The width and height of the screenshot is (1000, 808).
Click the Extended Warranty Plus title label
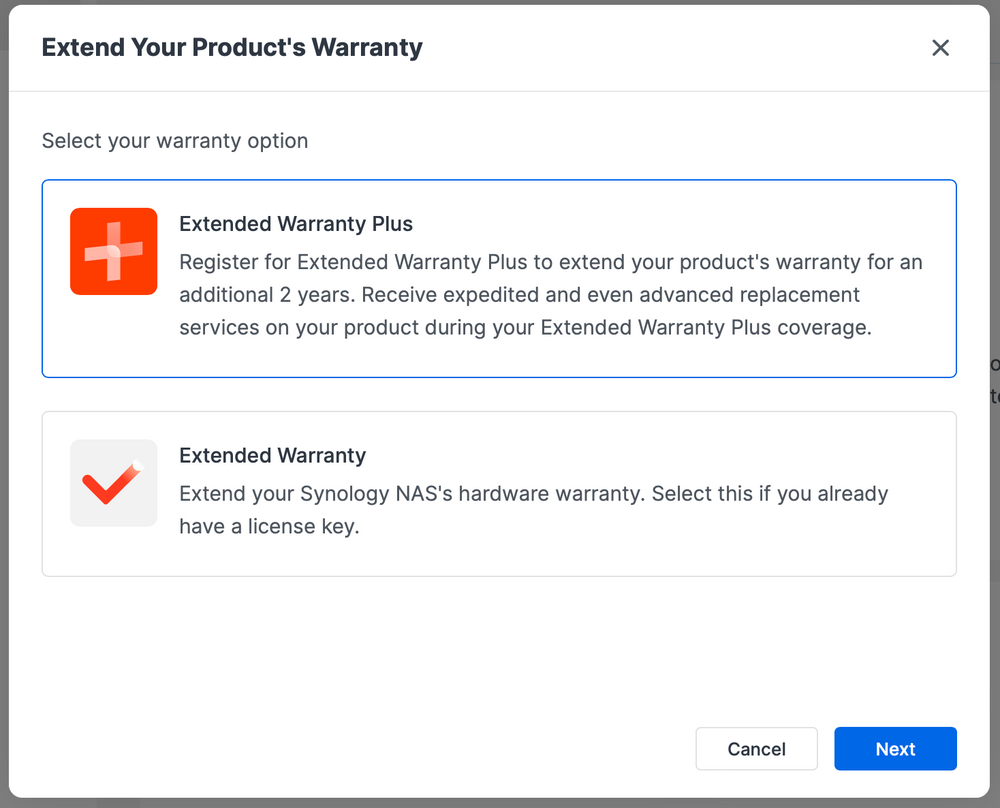coord(295,224)
